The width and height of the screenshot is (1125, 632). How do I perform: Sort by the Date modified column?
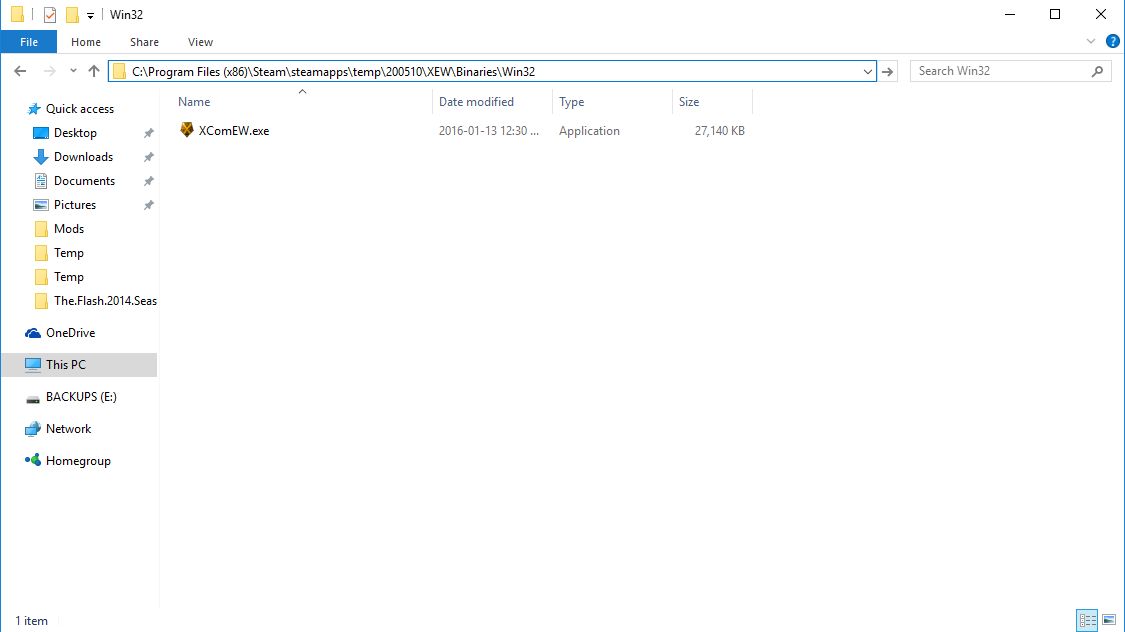pyautogui.click(x=476, y=102)
